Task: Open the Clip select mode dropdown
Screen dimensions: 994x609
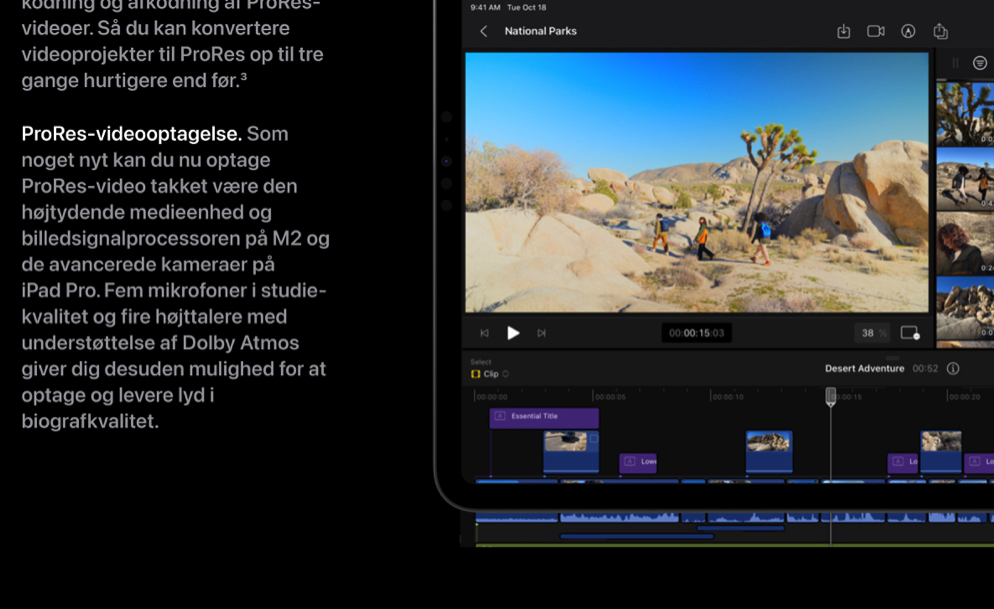Action: click(x=490, y=374)
